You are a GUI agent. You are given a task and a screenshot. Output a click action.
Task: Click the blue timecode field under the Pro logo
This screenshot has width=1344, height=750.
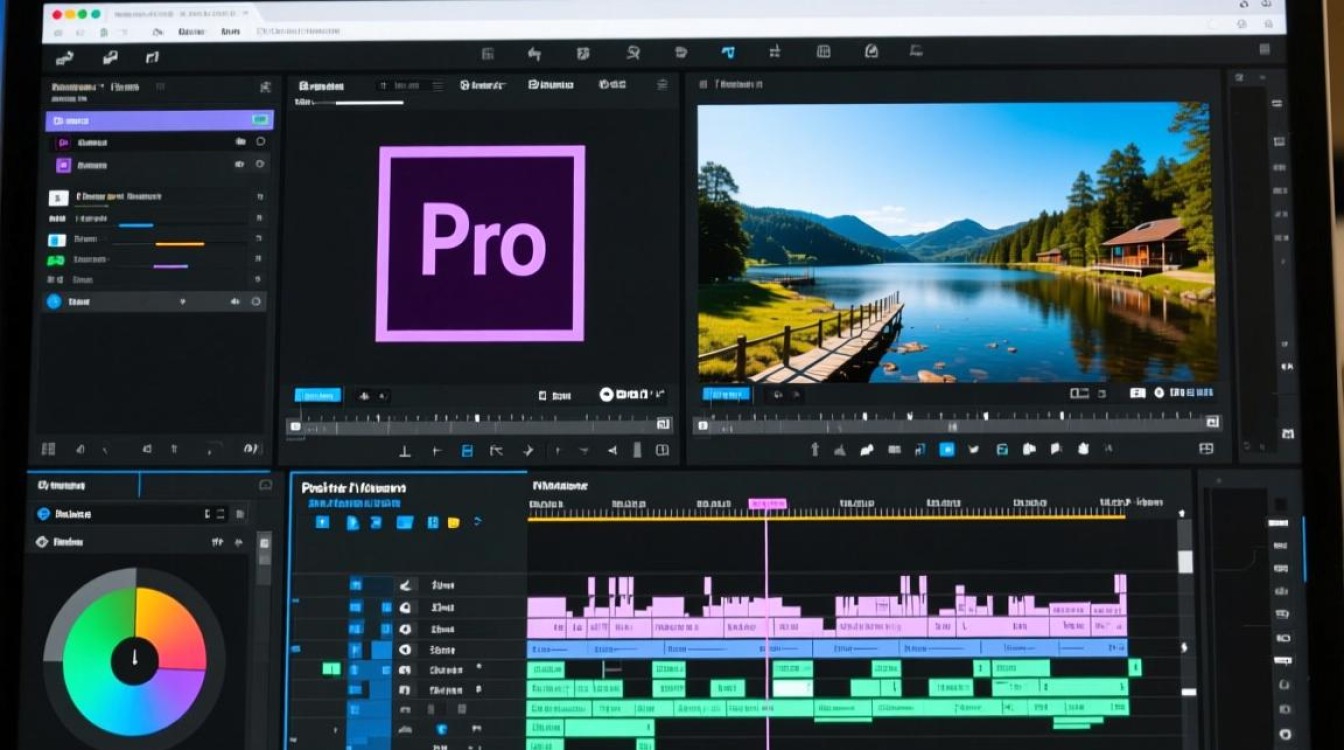(318, 395)
